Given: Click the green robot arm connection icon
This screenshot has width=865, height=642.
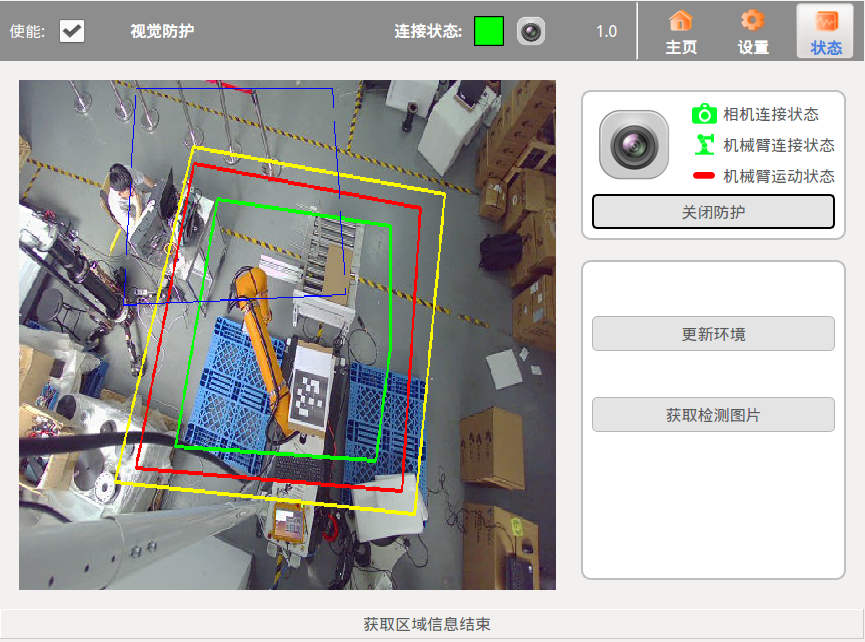Looking at the screenshot, I should click(705, 145).
